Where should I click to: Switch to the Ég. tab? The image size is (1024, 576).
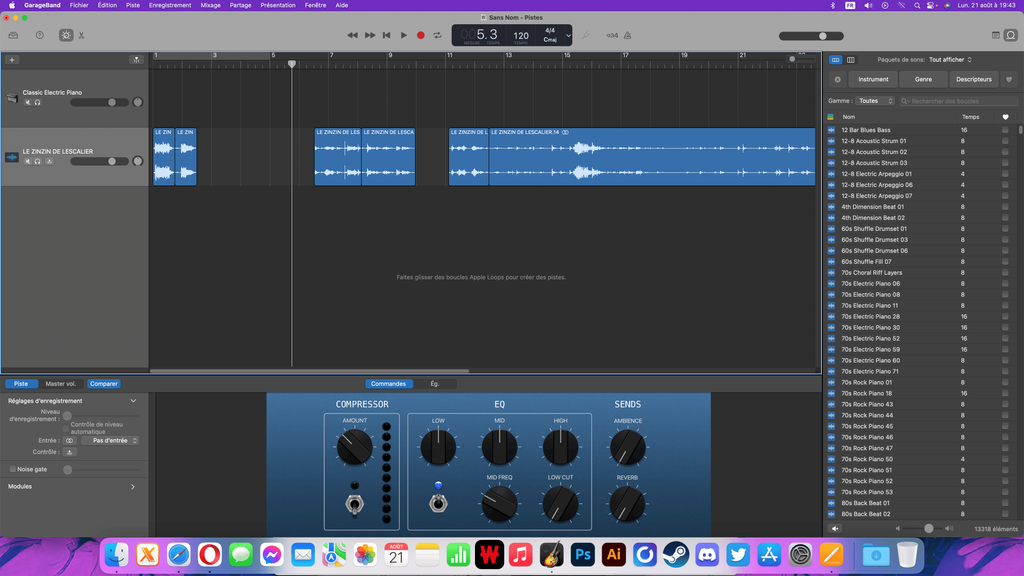tap(435, 384)
